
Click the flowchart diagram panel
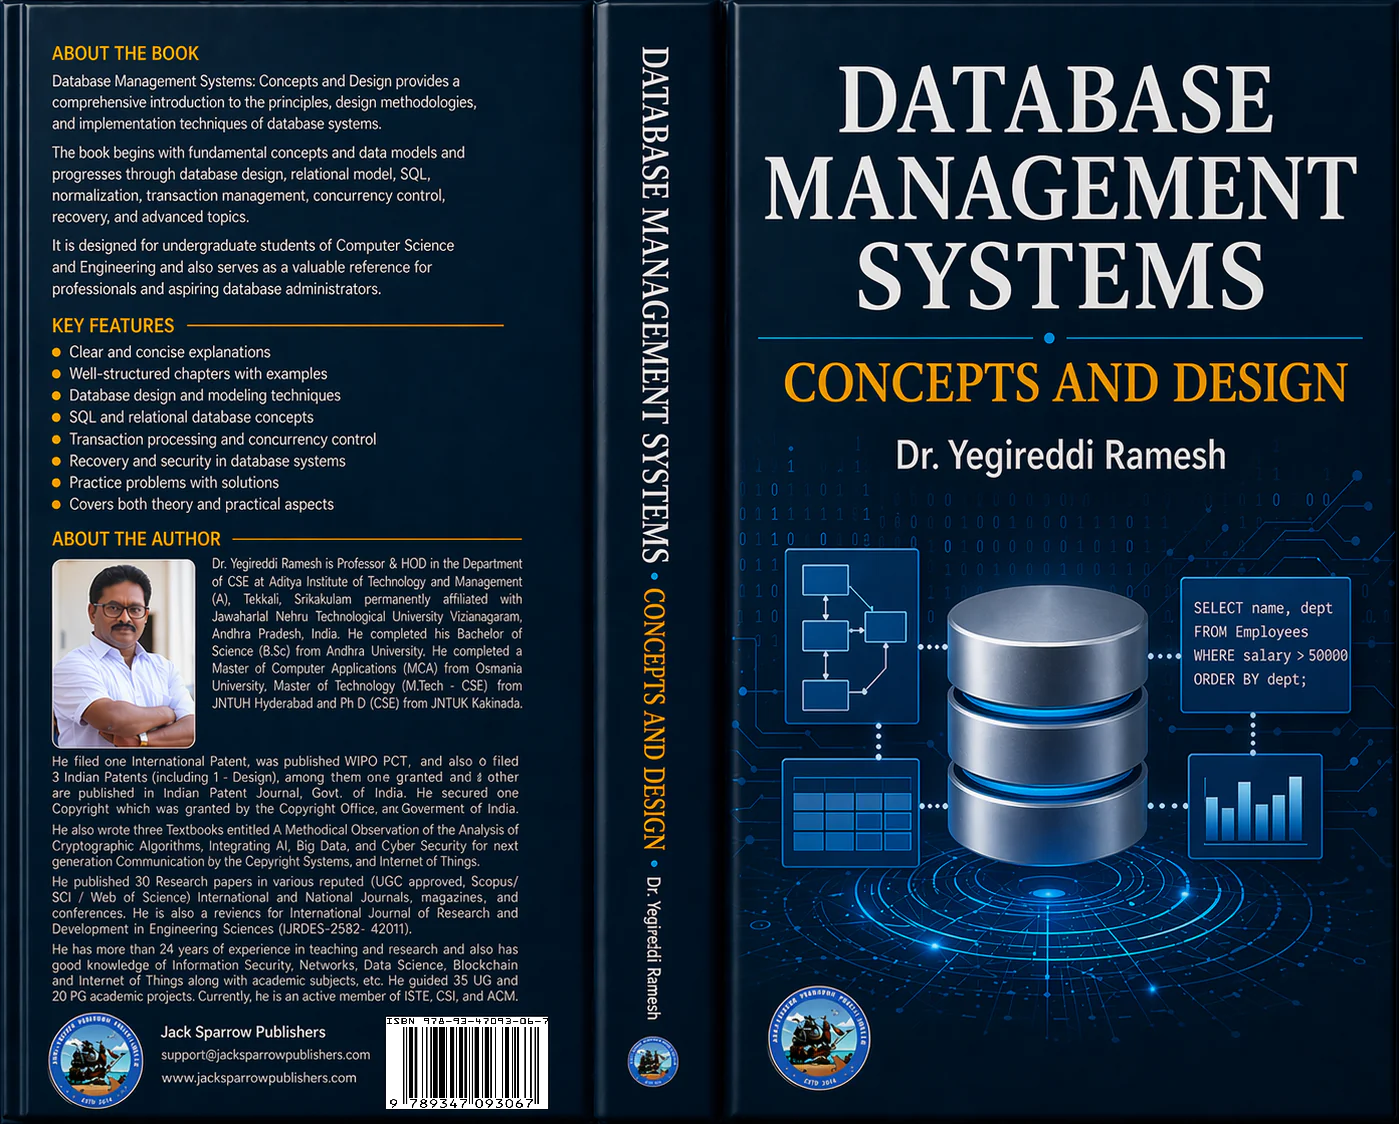tap(853, 636)
